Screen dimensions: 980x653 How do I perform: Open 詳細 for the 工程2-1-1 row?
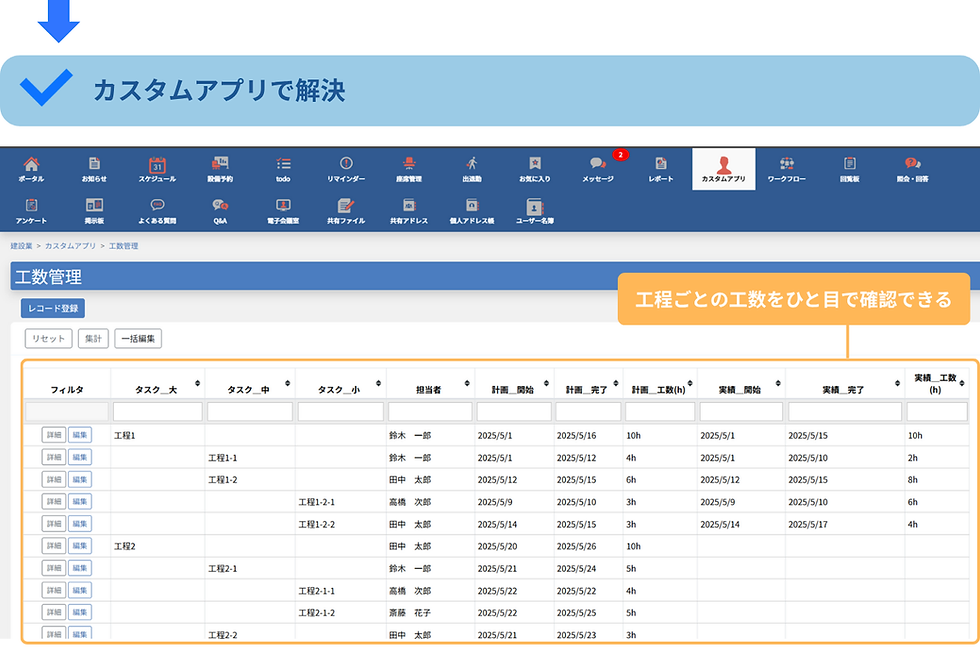pos(54,591)
